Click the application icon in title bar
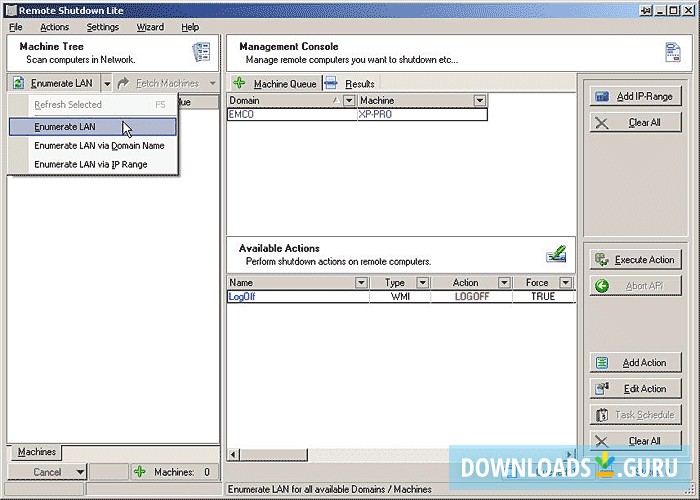 (x=11, y=10)
